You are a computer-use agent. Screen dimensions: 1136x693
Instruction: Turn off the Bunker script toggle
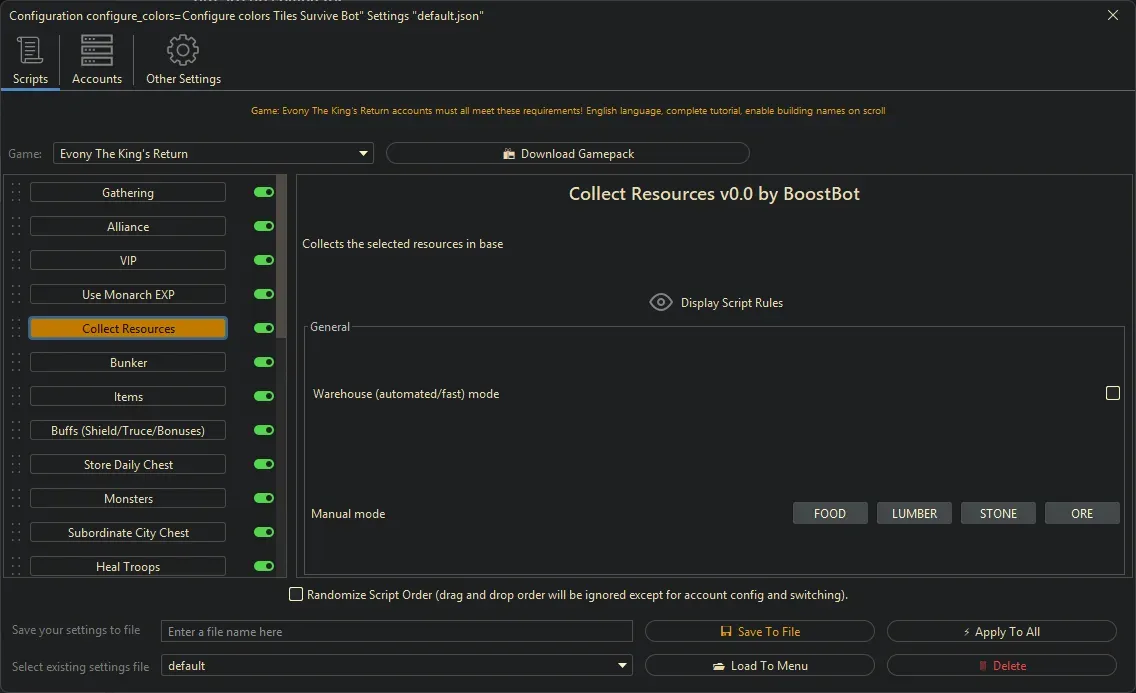[x=263, y=362]
